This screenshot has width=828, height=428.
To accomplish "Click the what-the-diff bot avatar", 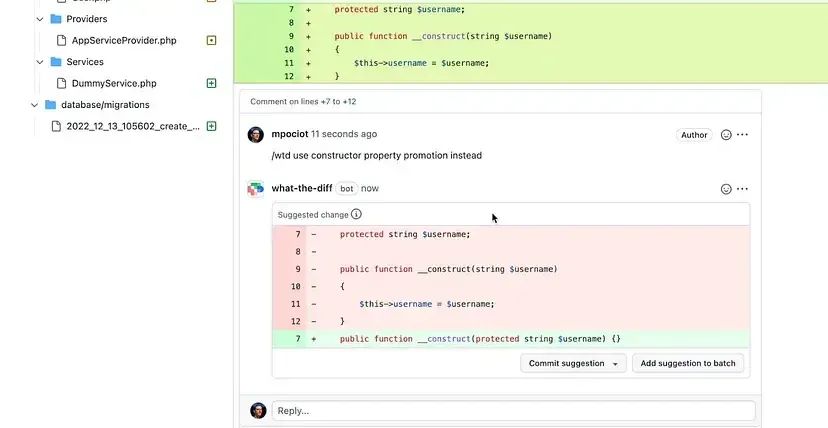I will [x=256, y=188].
